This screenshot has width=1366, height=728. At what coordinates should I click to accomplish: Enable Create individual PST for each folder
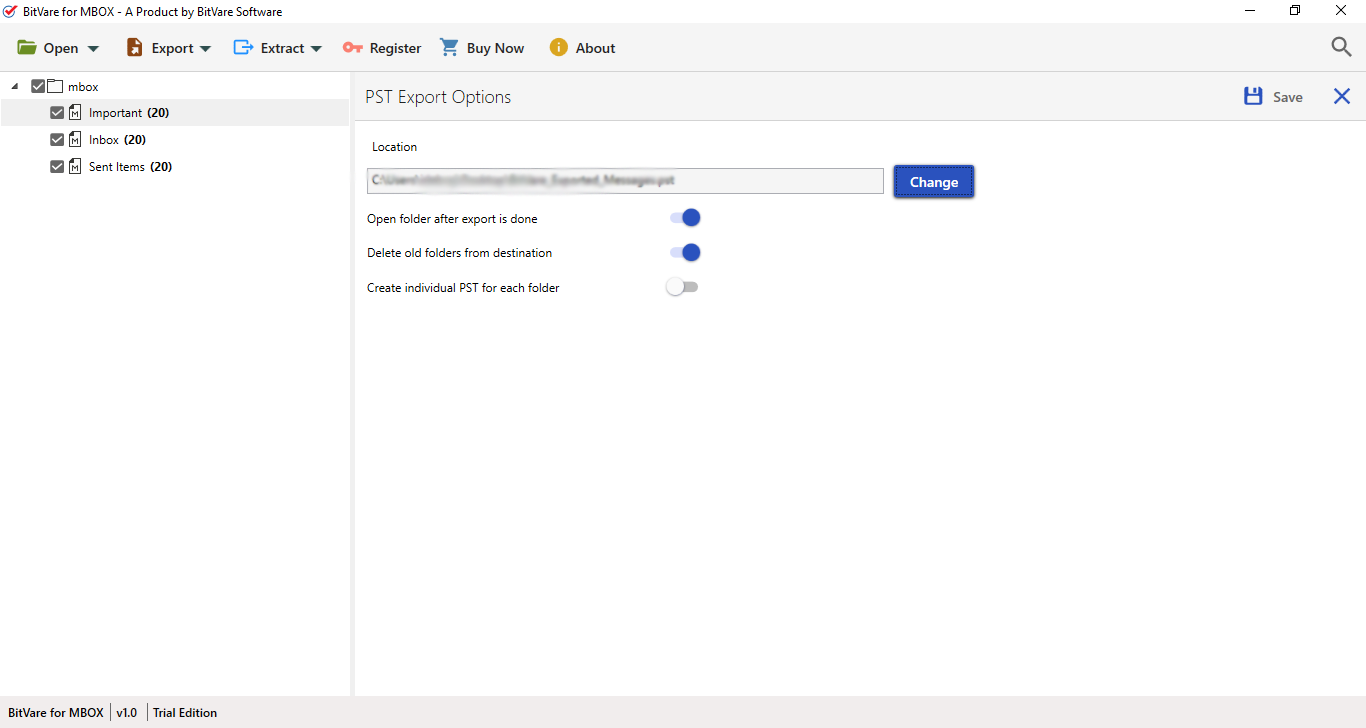click(x=682, y=287)
